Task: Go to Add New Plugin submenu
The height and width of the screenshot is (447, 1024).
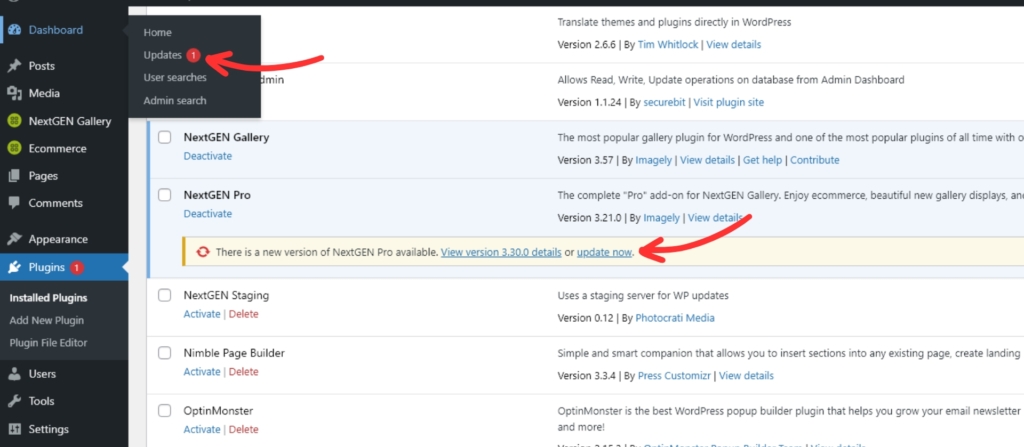Action: pyautogui.click(x=46, y=320)
